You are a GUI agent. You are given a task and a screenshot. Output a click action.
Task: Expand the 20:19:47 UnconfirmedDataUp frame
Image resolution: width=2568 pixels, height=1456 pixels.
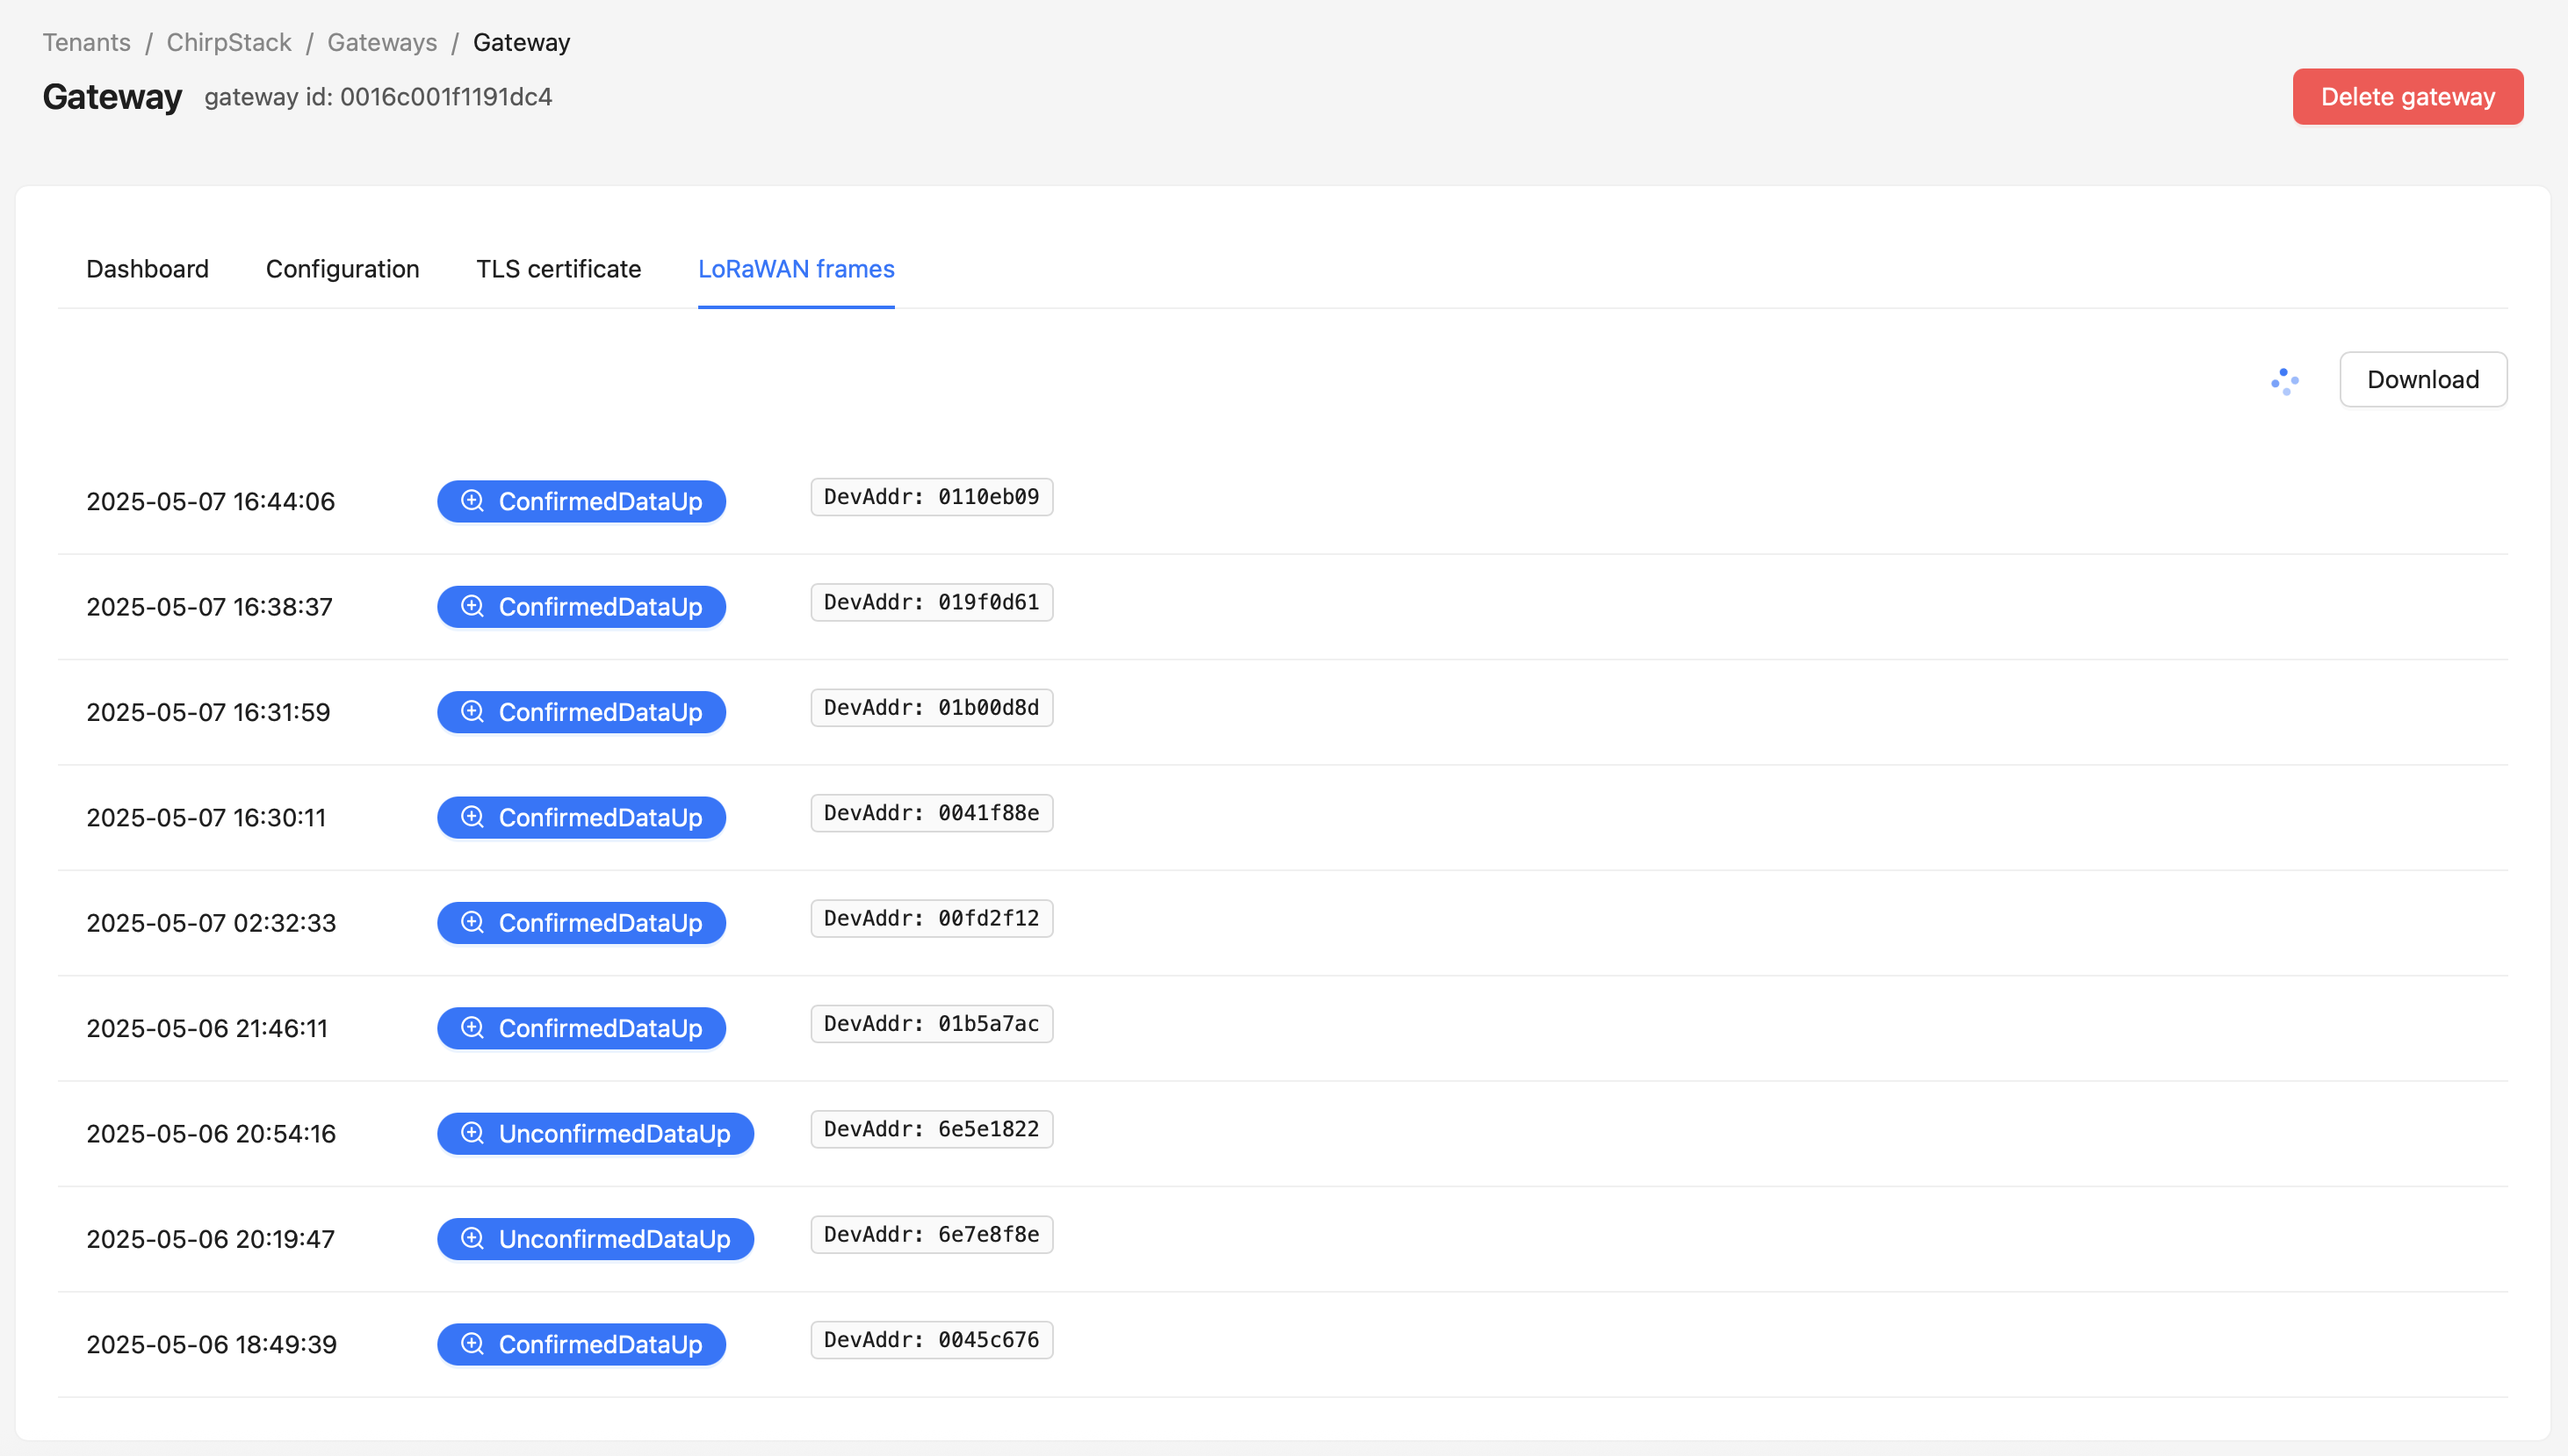(595, 1239)
